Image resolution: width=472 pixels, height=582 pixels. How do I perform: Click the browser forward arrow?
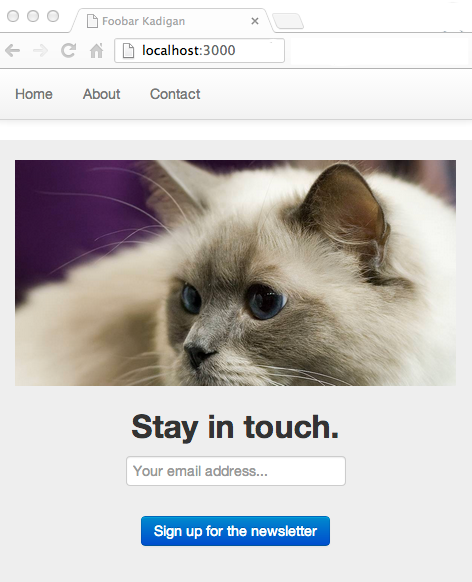pos(40,50)
